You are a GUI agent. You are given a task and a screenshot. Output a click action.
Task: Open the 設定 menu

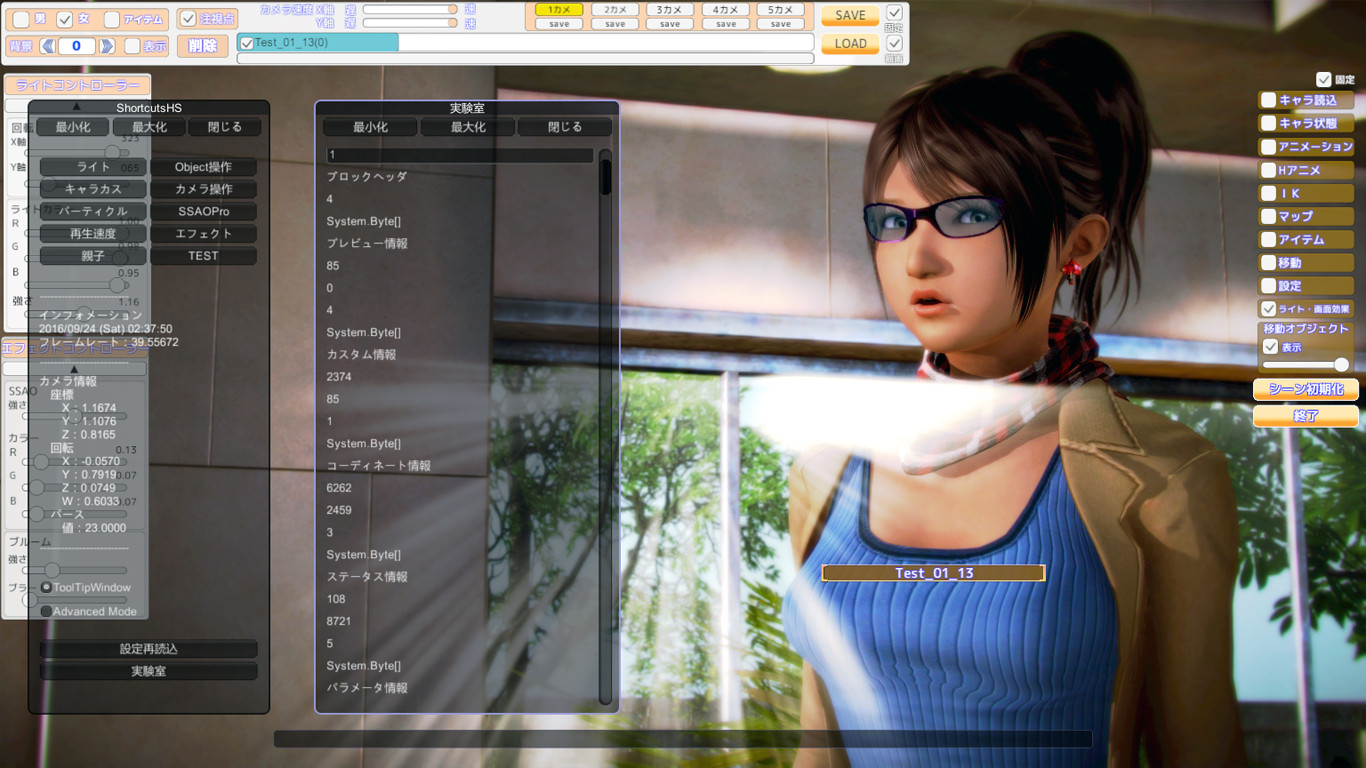point(1306,286)
